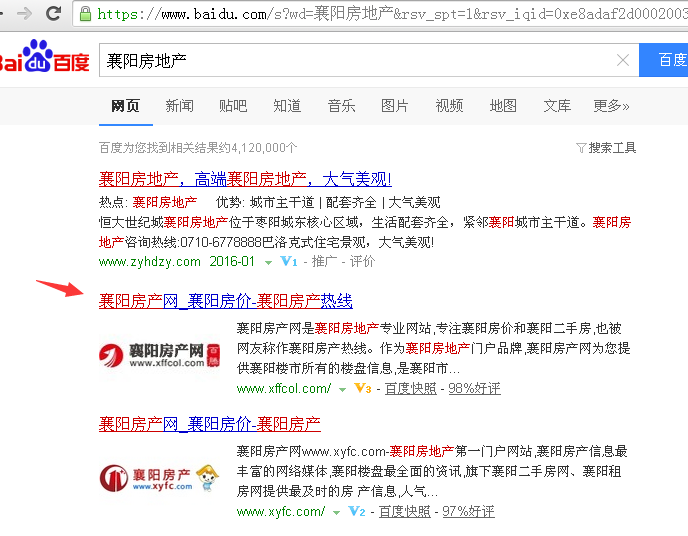This screenshot has width=688, height=536.
Task: Click the green URL www.xffcol.com/
Action: 283,388
